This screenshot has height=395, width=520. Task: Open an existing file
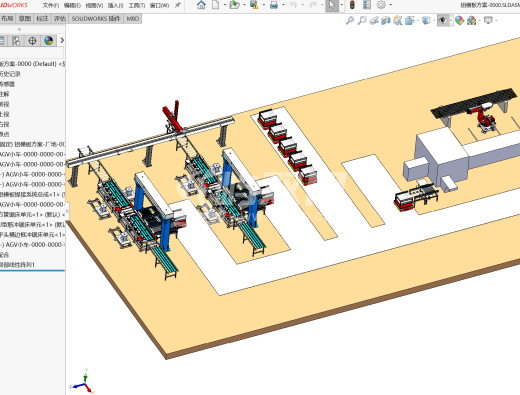[235, 5]
